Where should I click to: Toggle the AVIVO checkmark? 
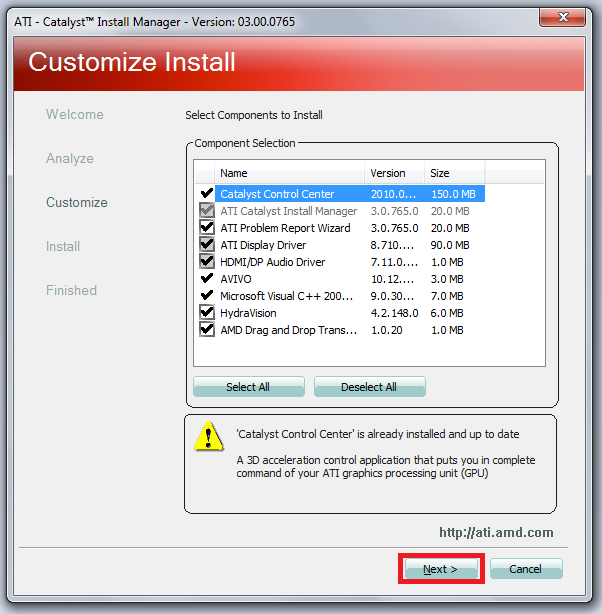207,278
